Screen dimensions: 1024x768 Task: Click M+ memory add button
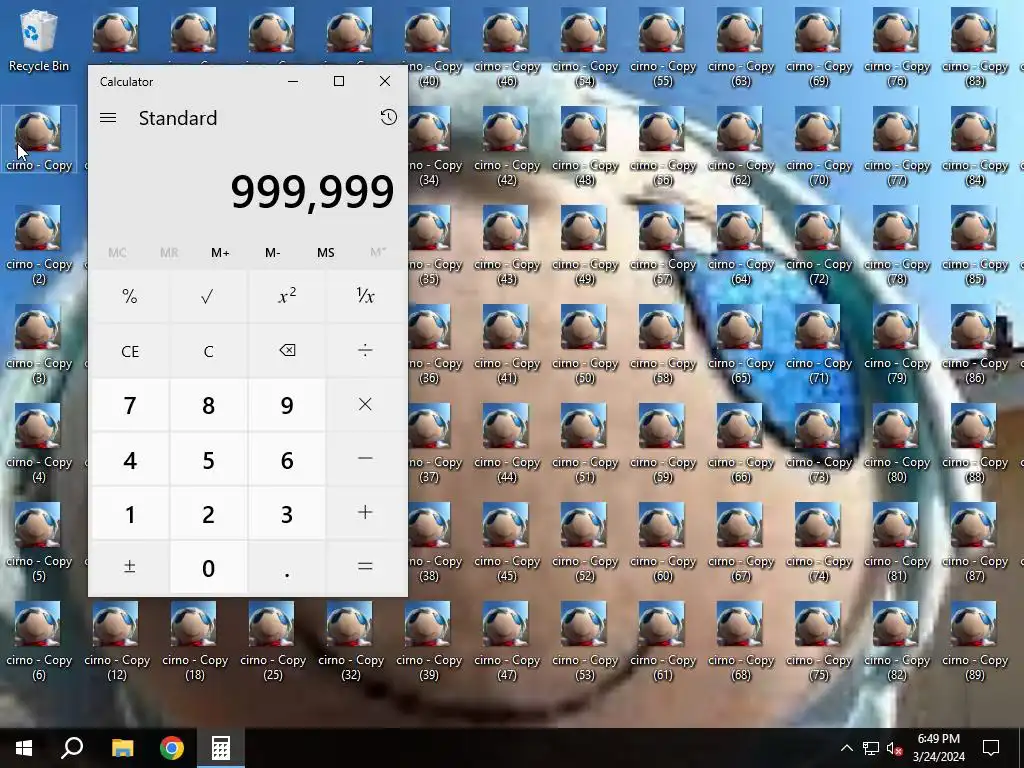(x=220, y=253)
